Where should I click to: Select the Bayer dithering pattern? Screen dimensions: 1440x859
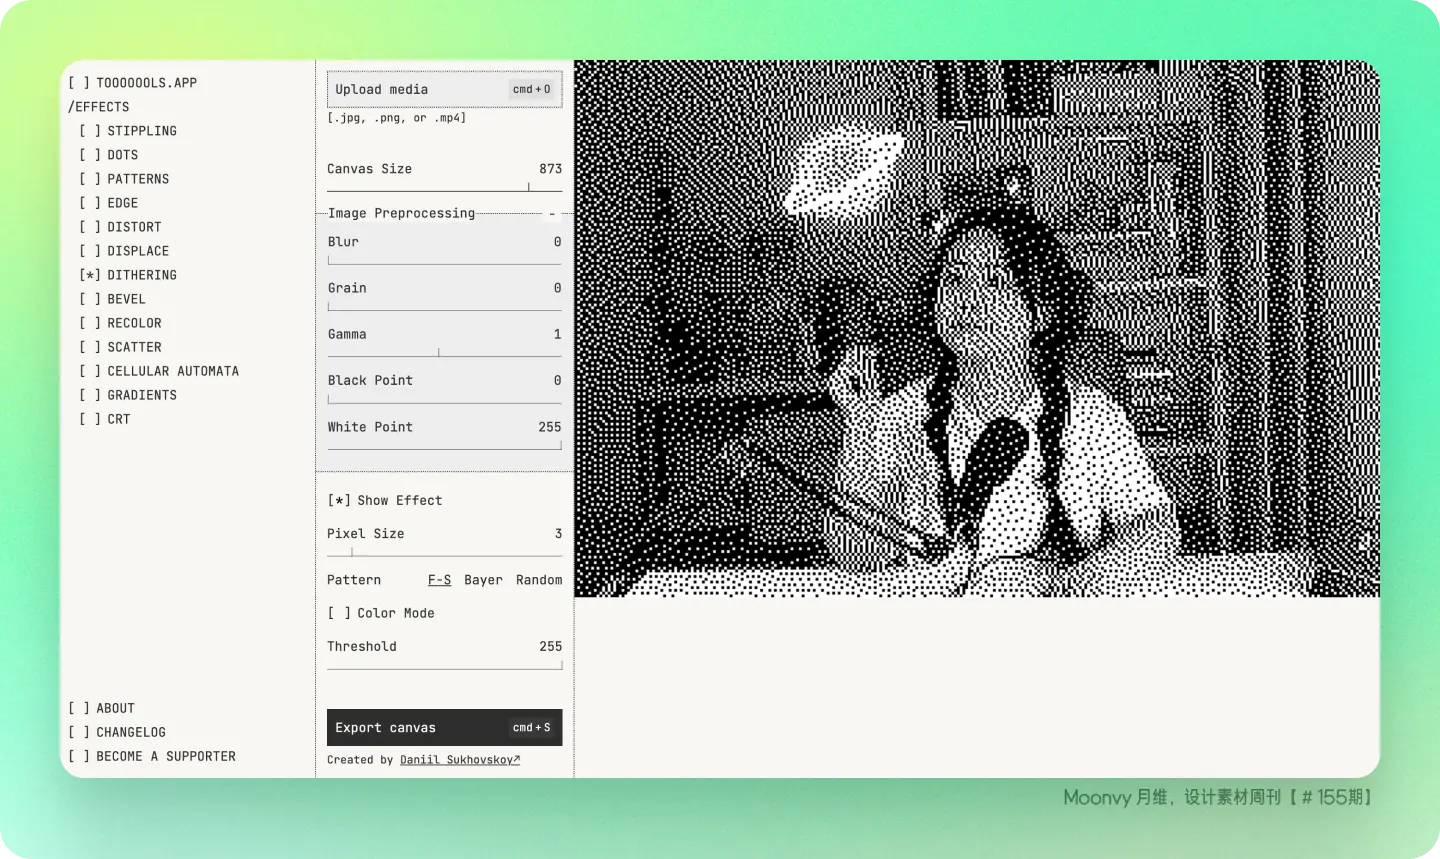pyautogui.click(x=483, y=580)
